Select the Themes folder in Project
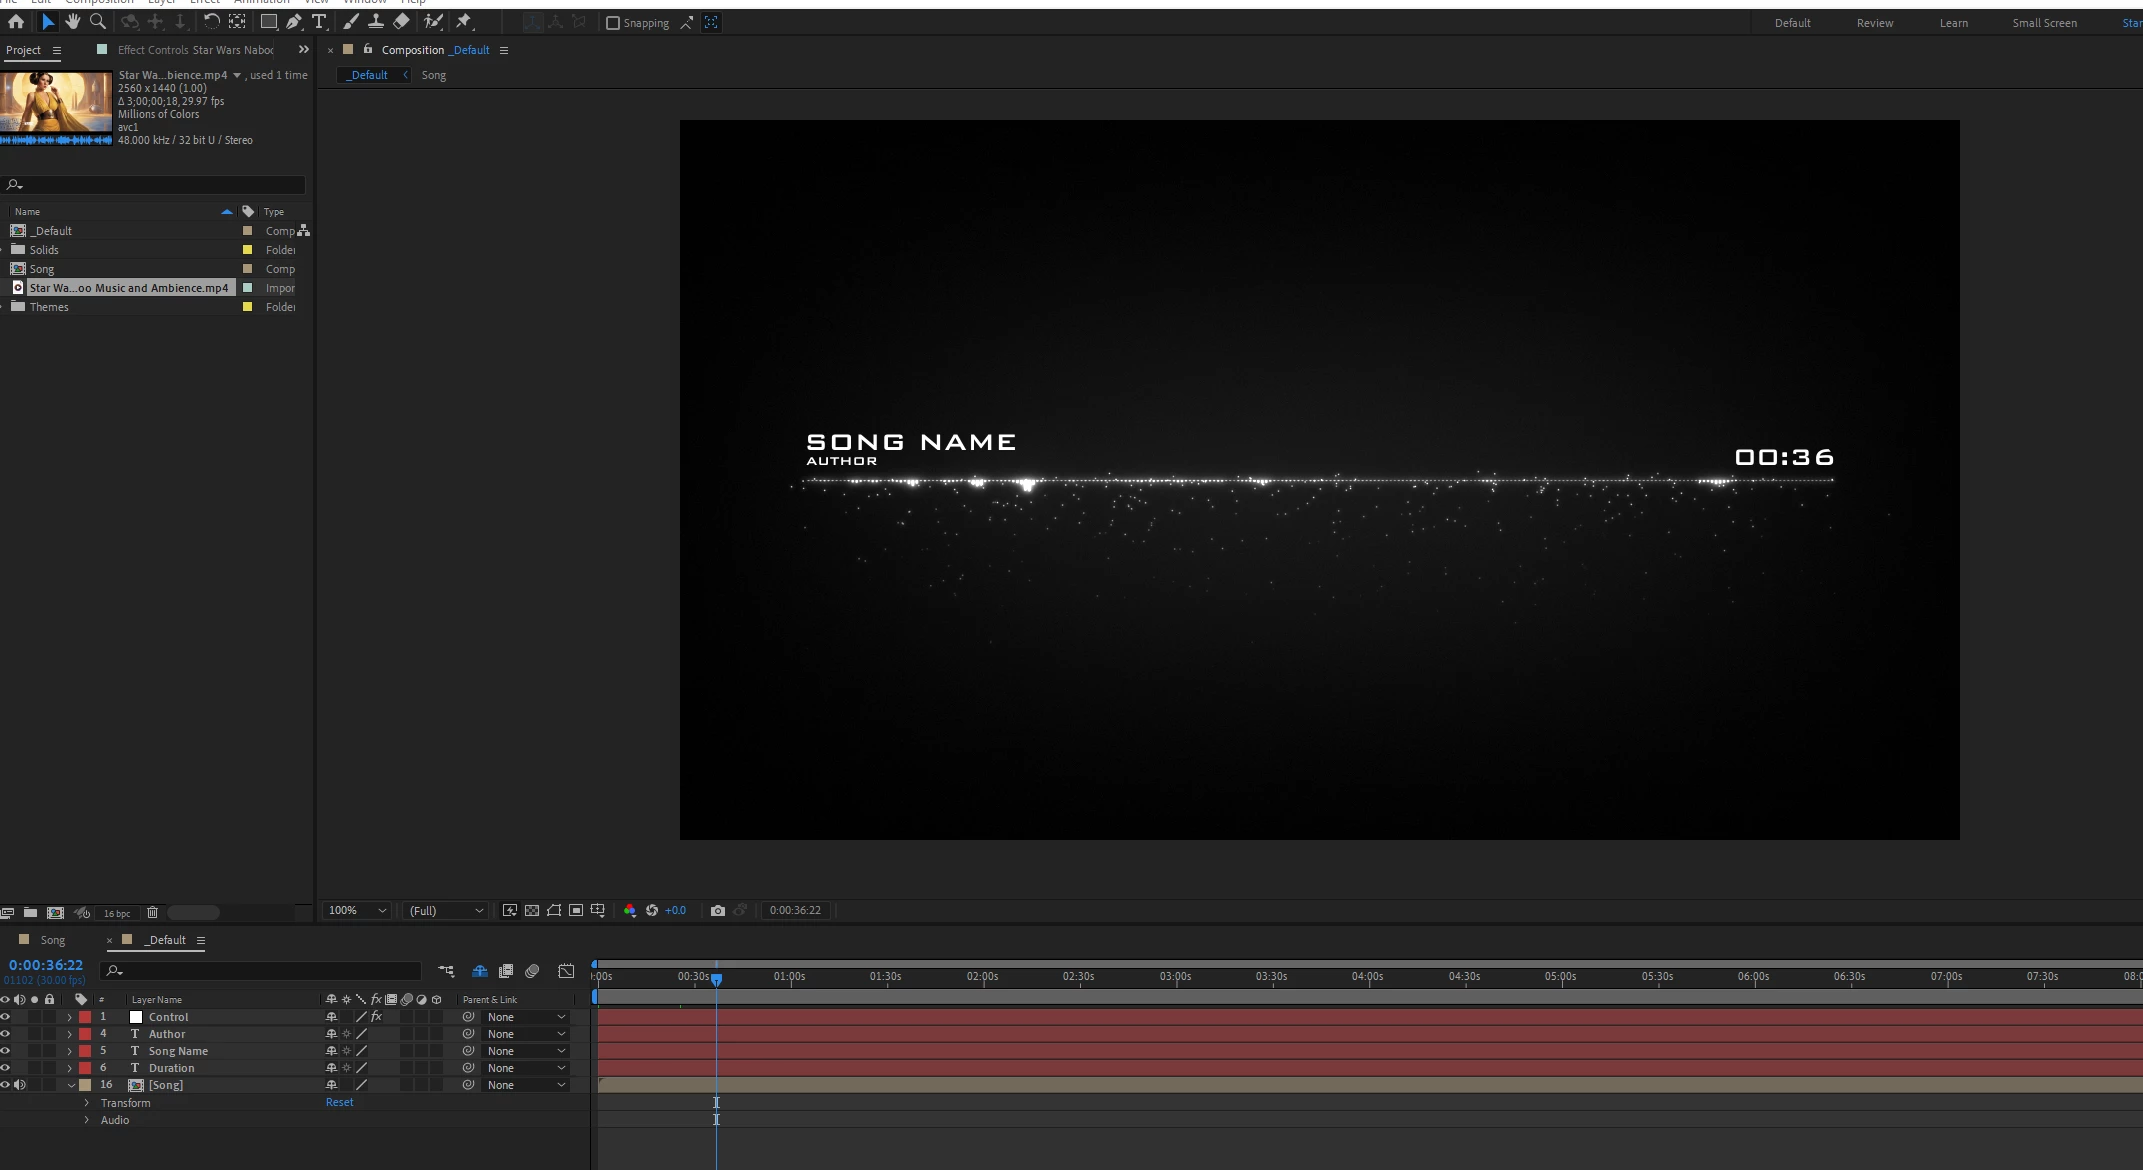2143x1170 pixels. click(49, 307)
